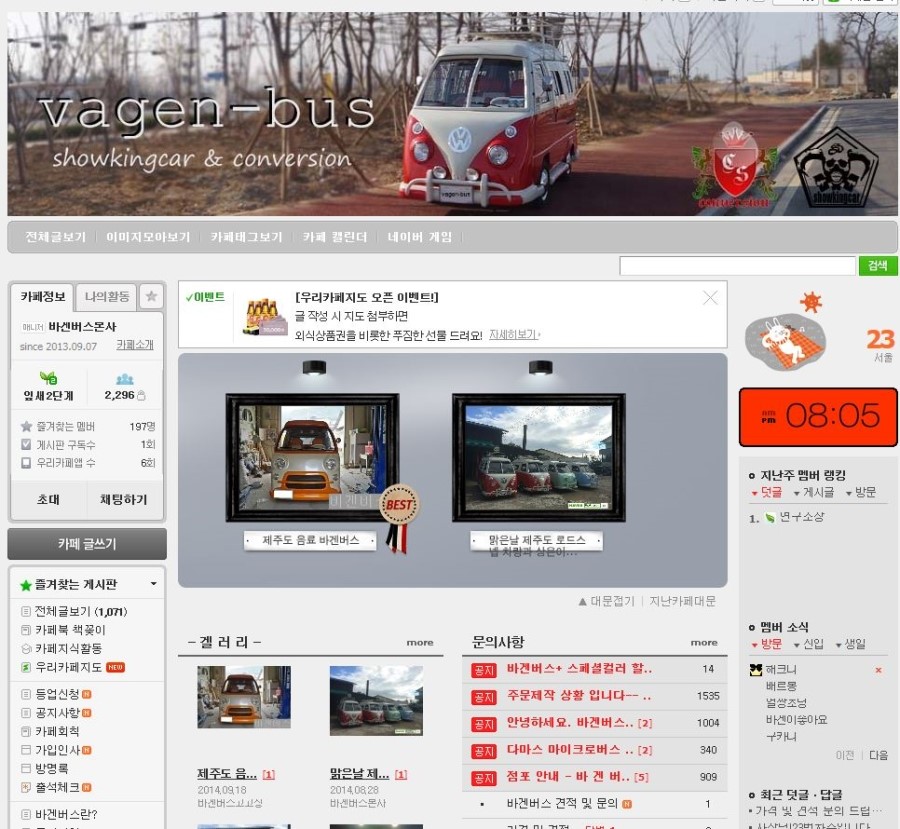Viewport: 900px width, 829px height.
Task: Open framed 제주도 음료 바겐버스 photo
Action: click(312, 458)
